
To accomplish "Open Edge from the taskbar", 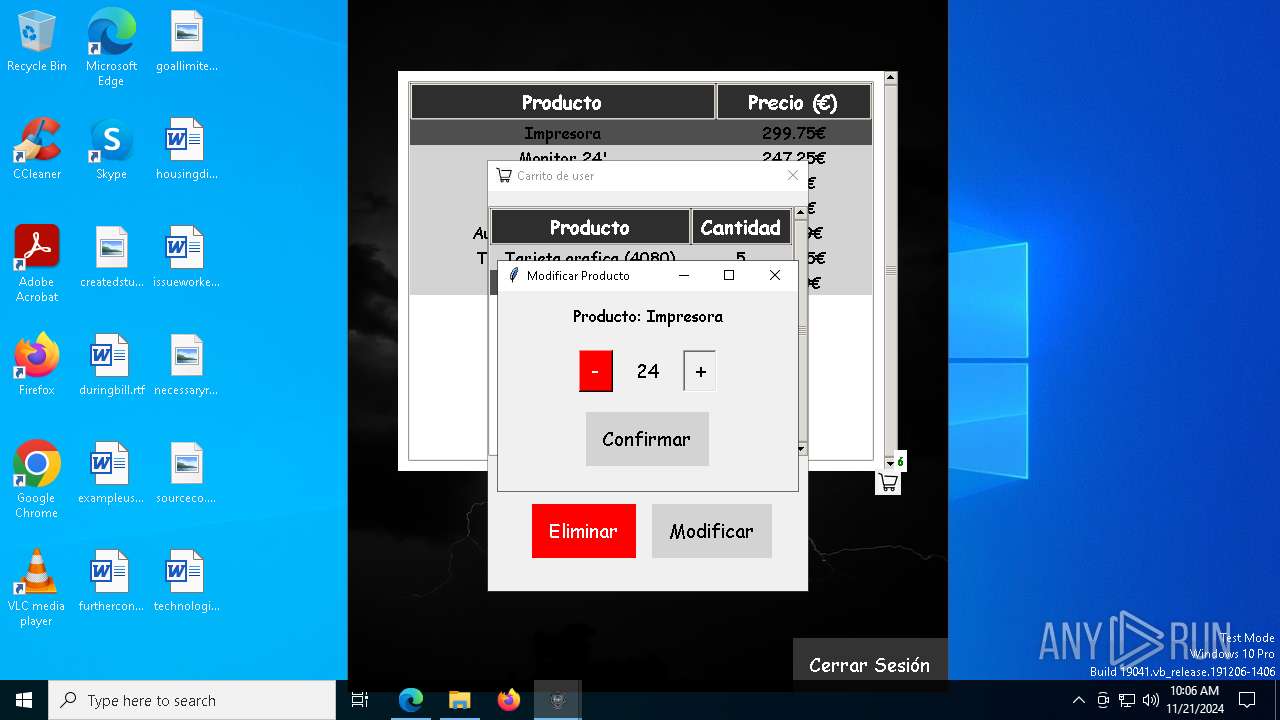I will pyautogui.click(x=411, y=700).
